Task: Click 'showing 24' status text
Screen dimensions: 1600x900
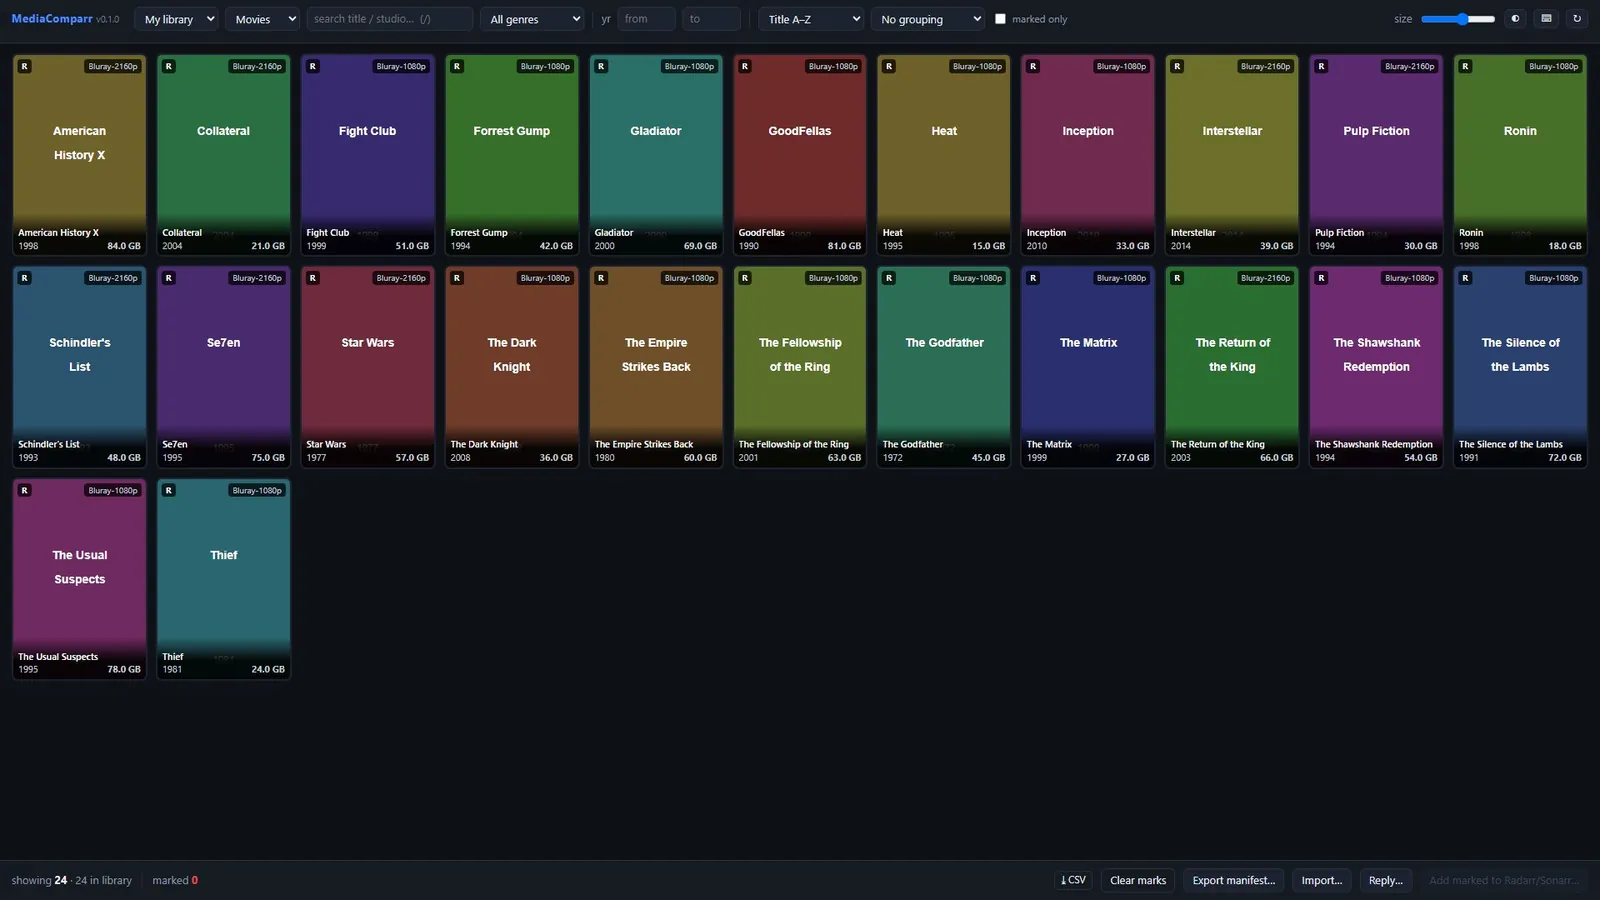Action: tap(39, 880)
